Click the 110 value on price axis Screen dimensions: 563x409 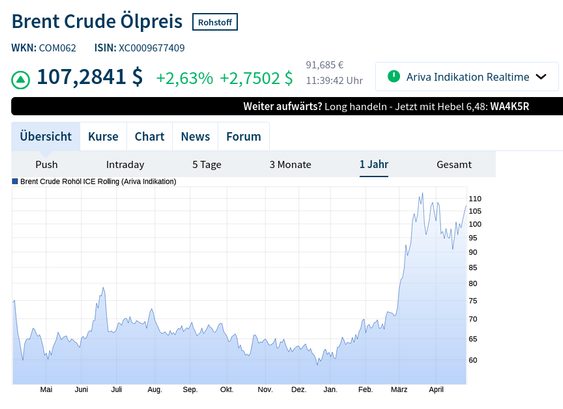[475, 199]
